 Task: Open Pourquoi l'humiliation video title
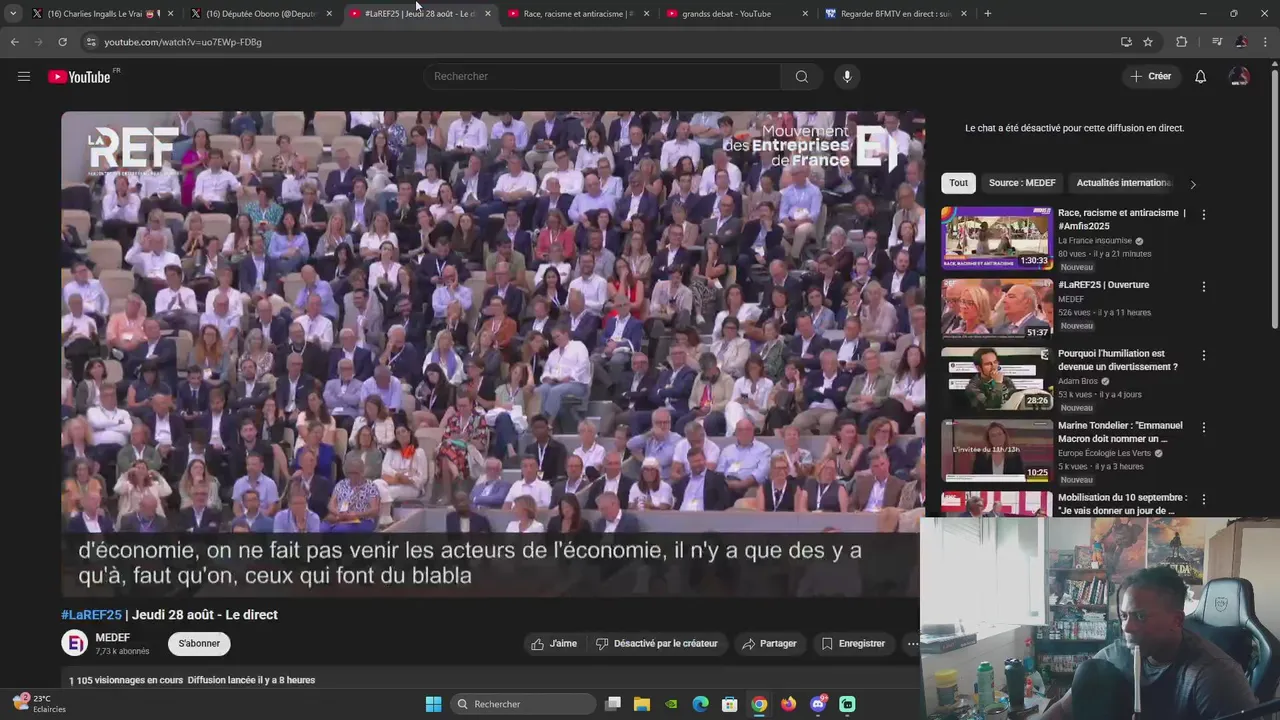point(1118,360)
